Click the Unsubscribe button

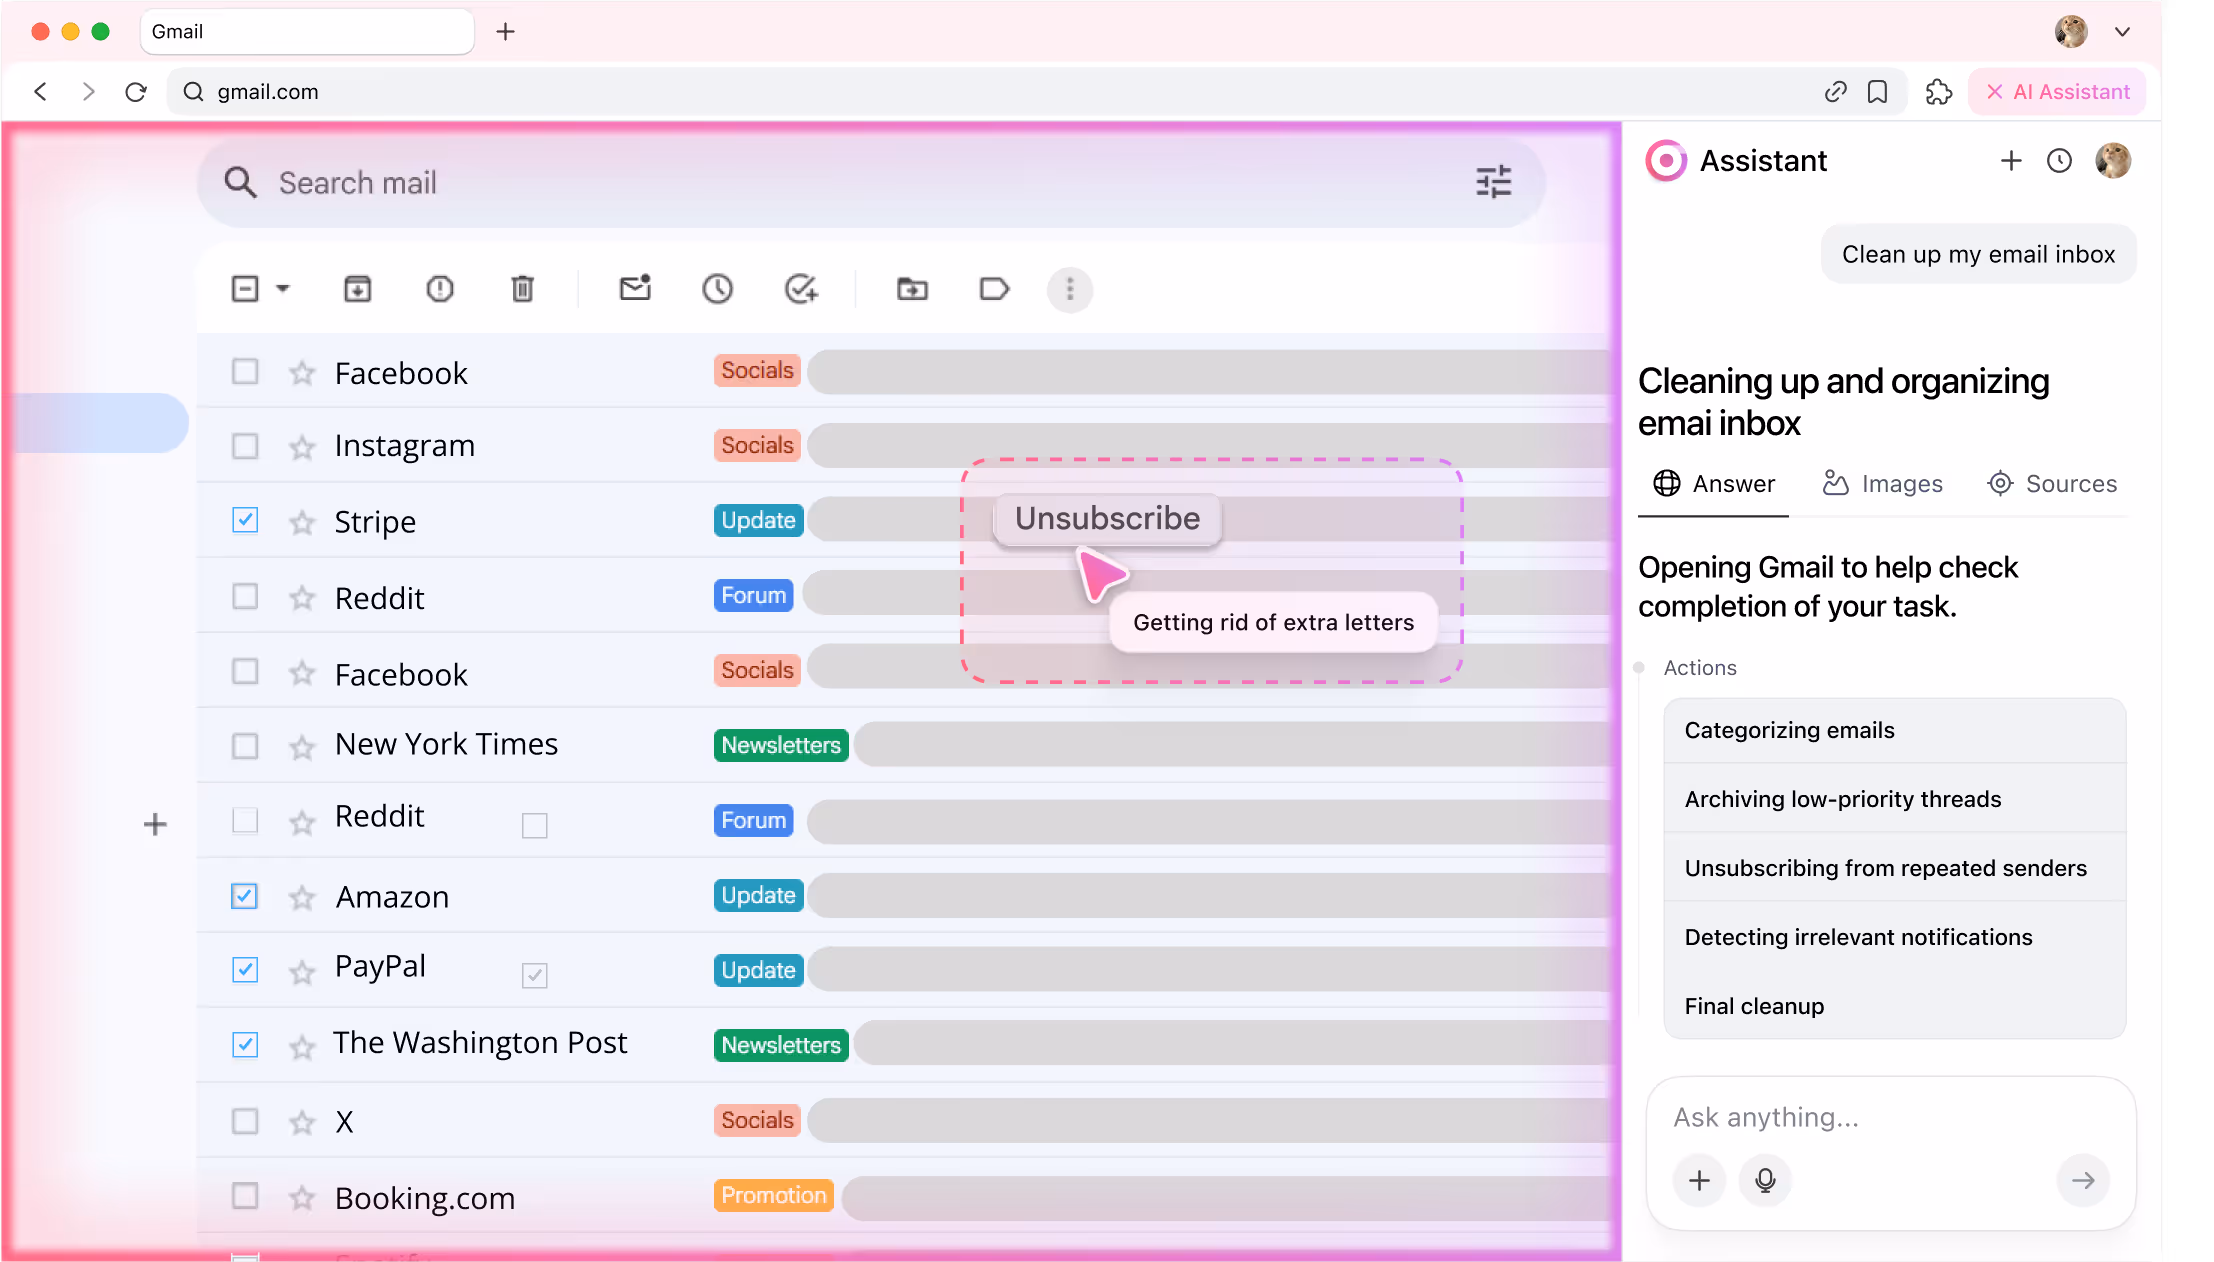1107,519
